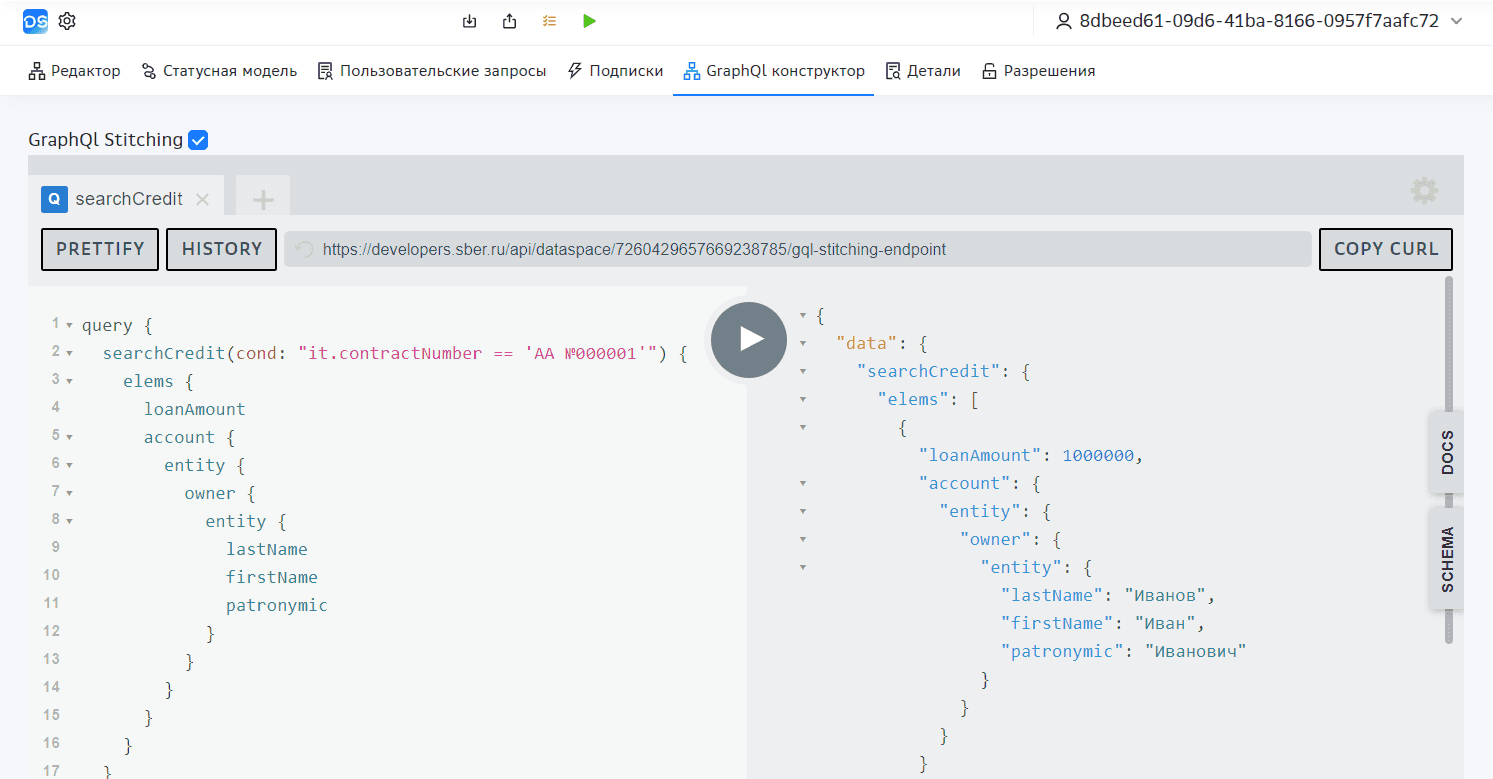1493x779 pixels.
Task: Go to the Подписки tab
Action: coord(615,71)
